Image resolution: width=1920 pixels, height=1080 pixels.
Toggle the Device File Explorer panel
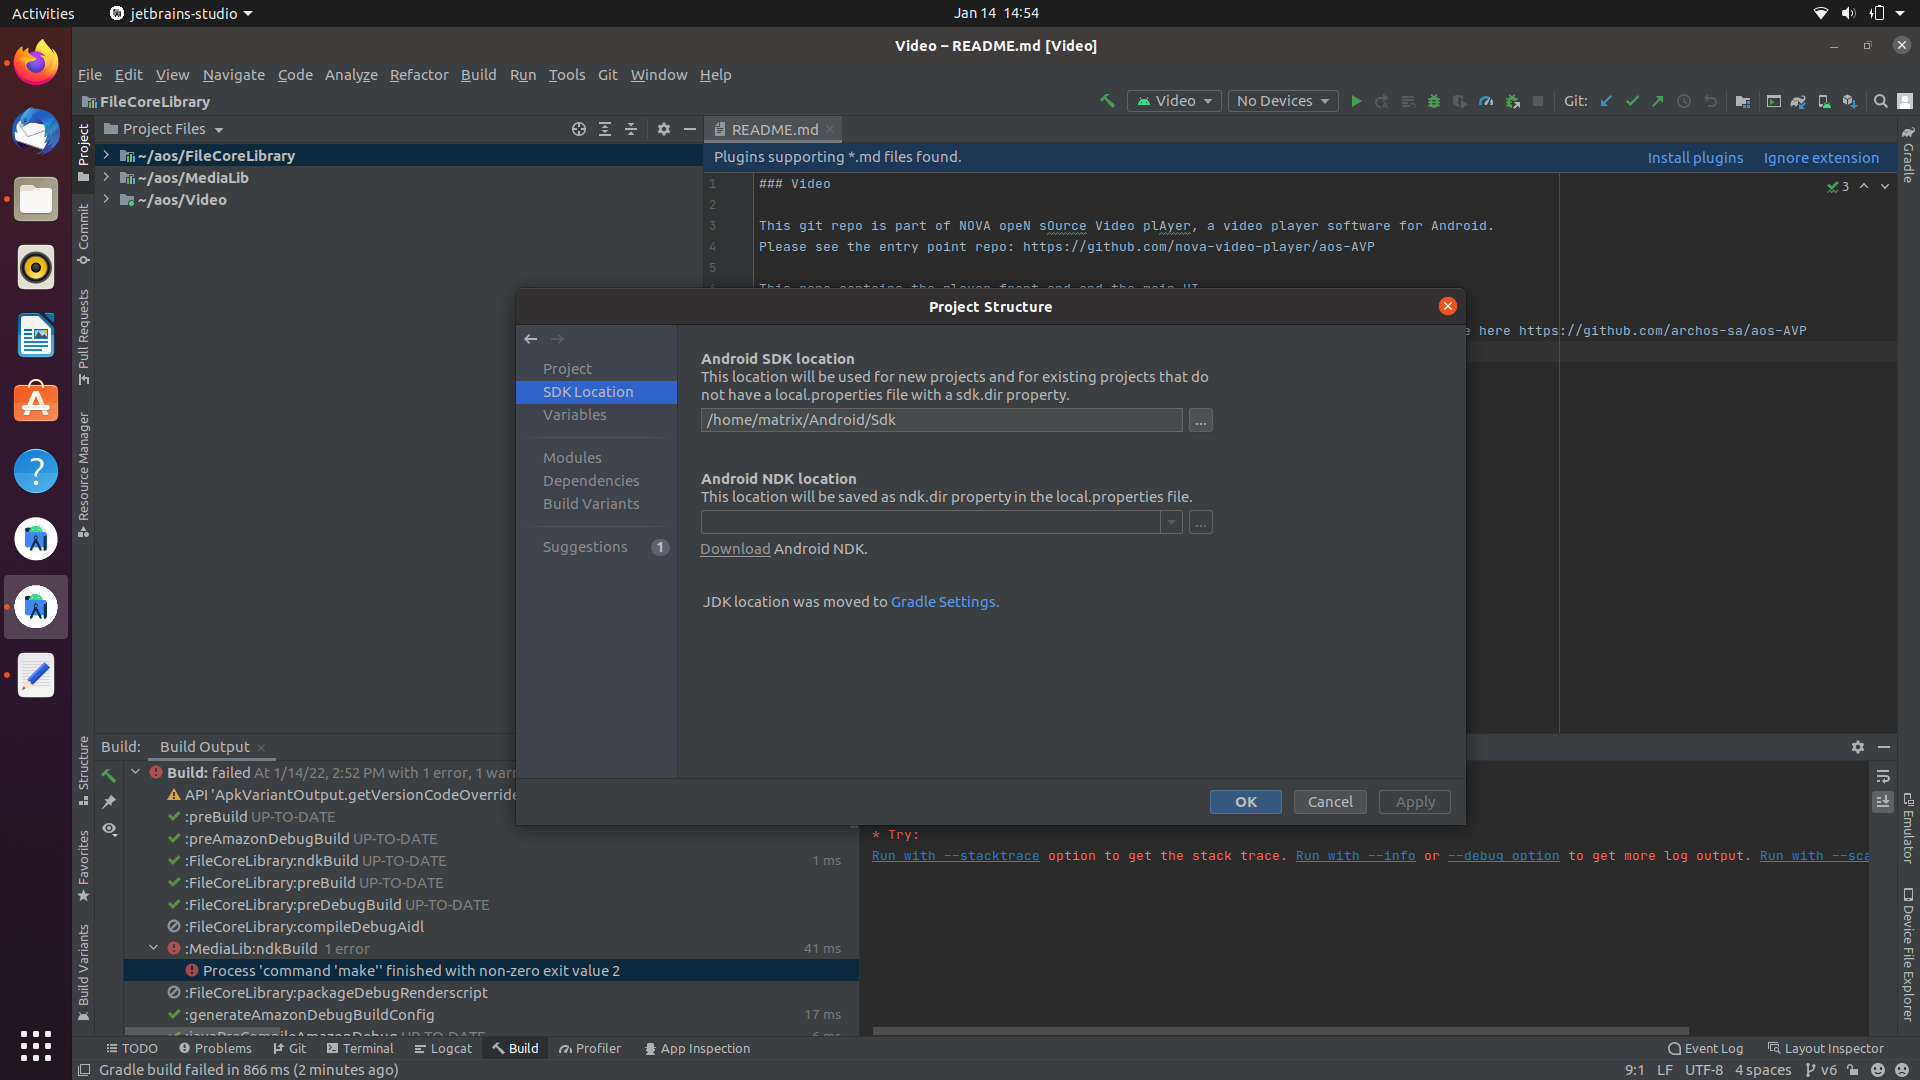click(x=1908, y=950)
